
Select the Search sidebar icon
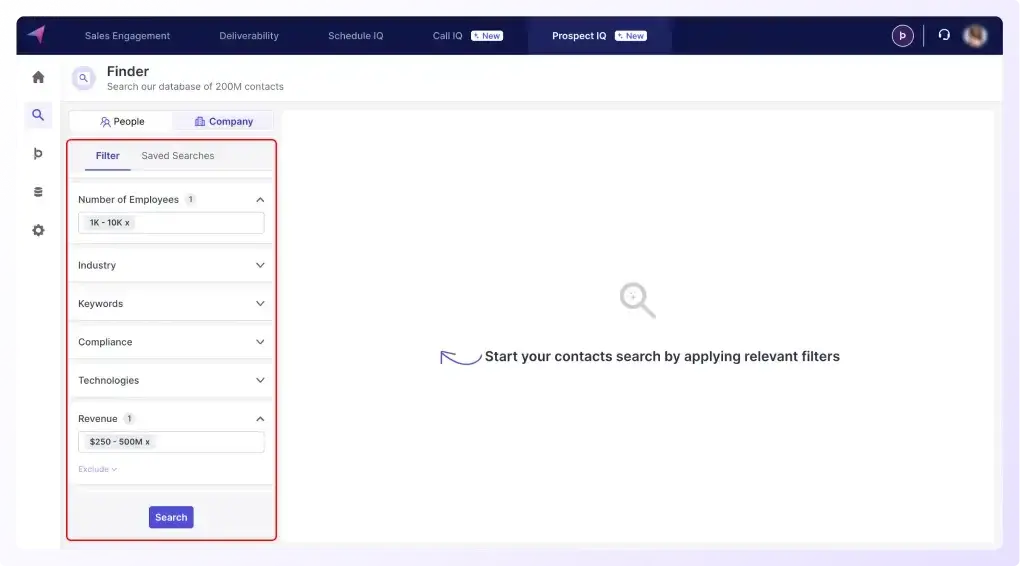pyautogui.click(x=38, y=115)
